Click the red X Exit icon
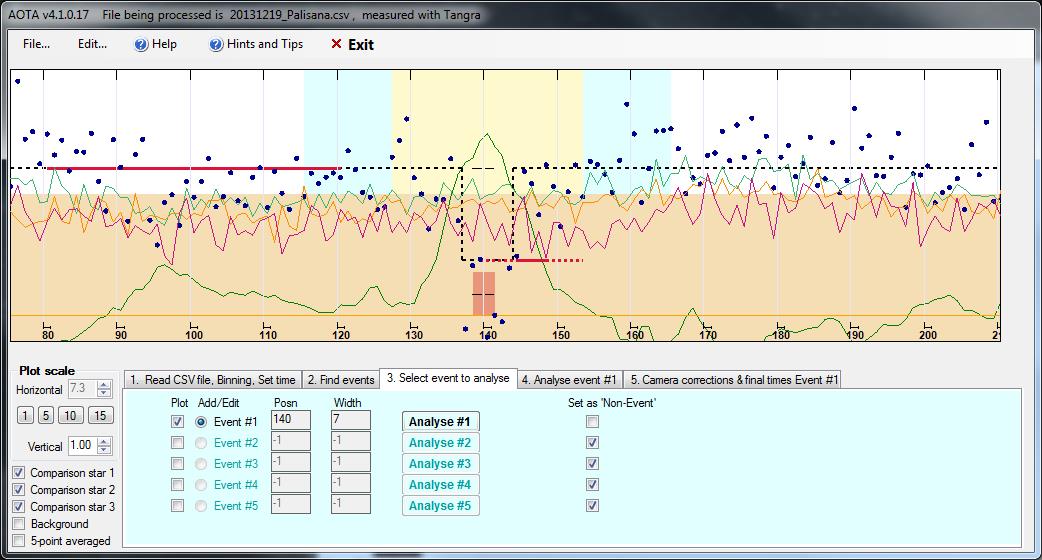Image resolution: width=1042 pixels, height=560 pixels. tap(336, 44)
